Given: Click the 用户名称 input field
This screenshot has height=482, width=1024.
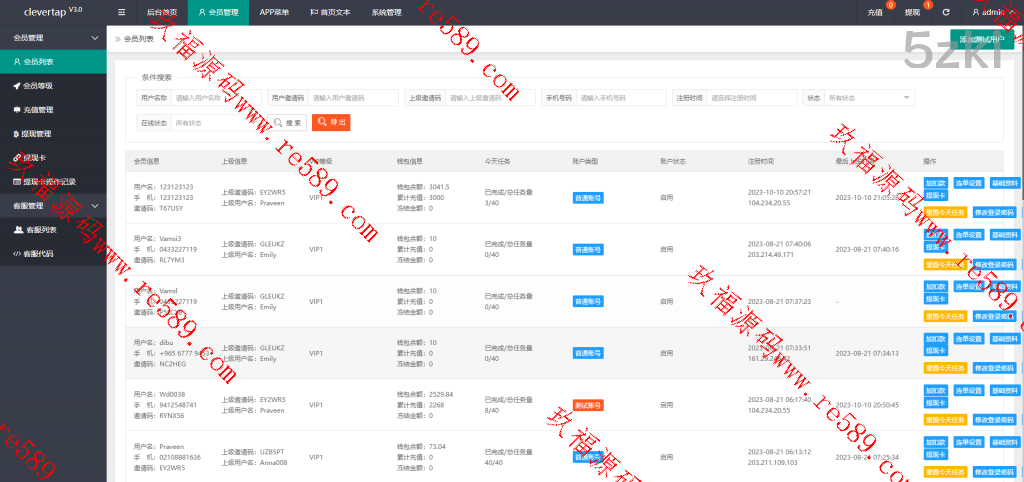Looking at the screenshot, I should click(x=216, y=98).
